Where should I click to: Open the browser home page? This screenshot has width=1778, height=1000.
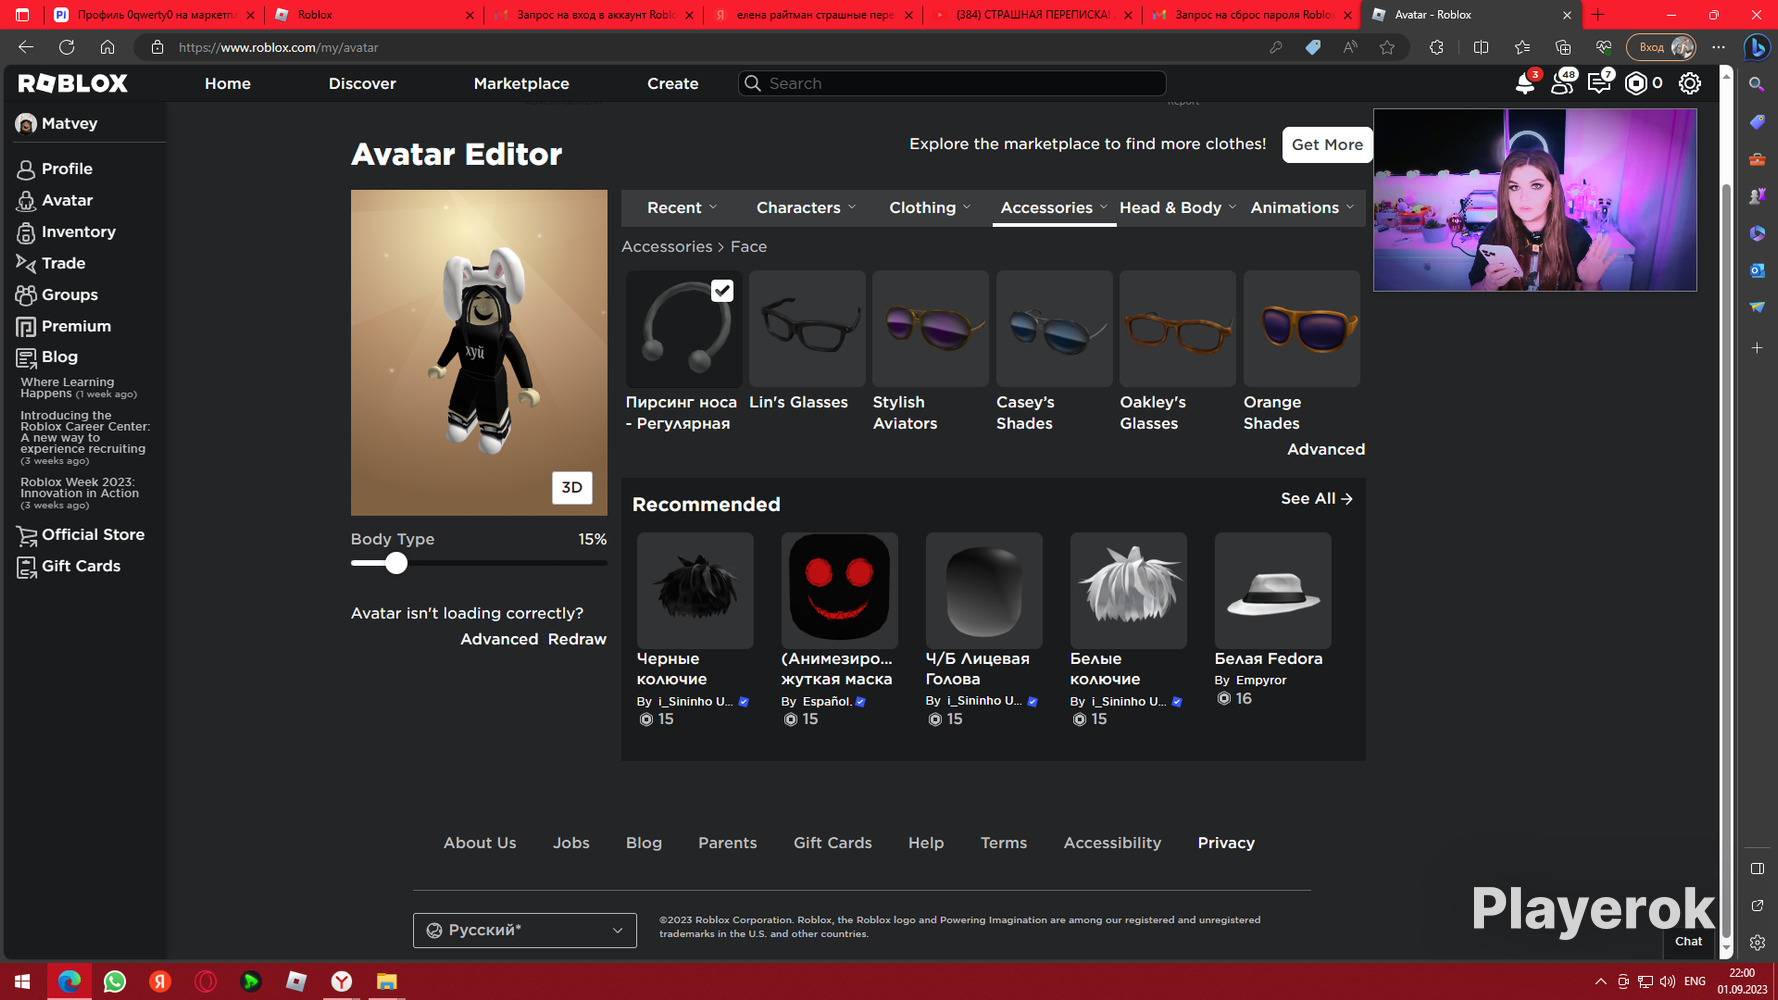[107, 48]
